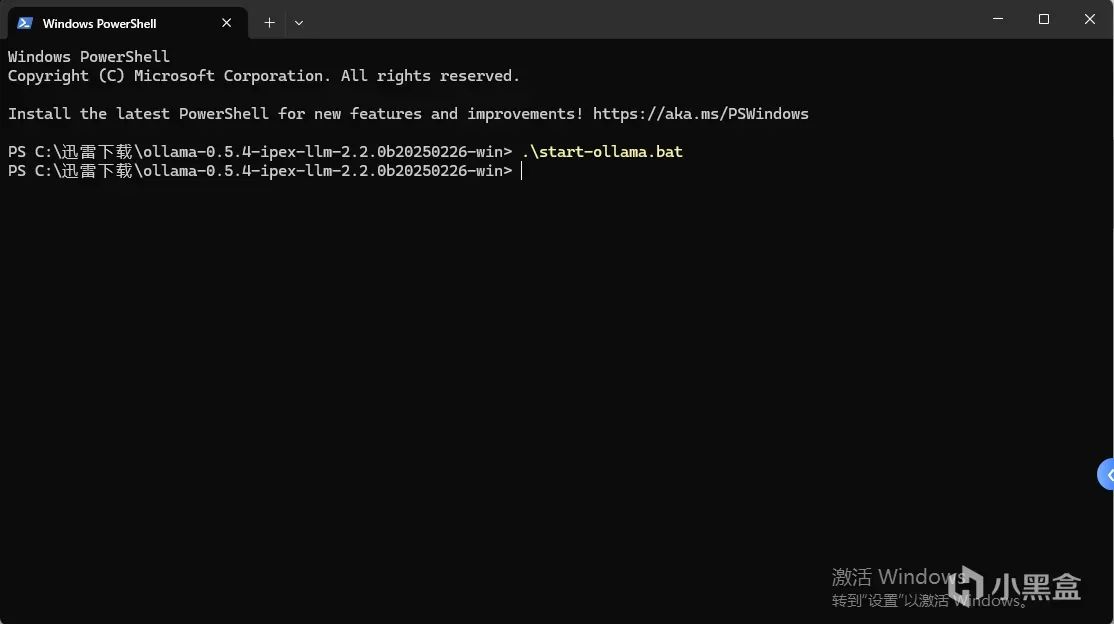Click the .\start-ollama.bat command text
Screen dimensions: 1114x624
pyautogui.click(x=602, y=152)
